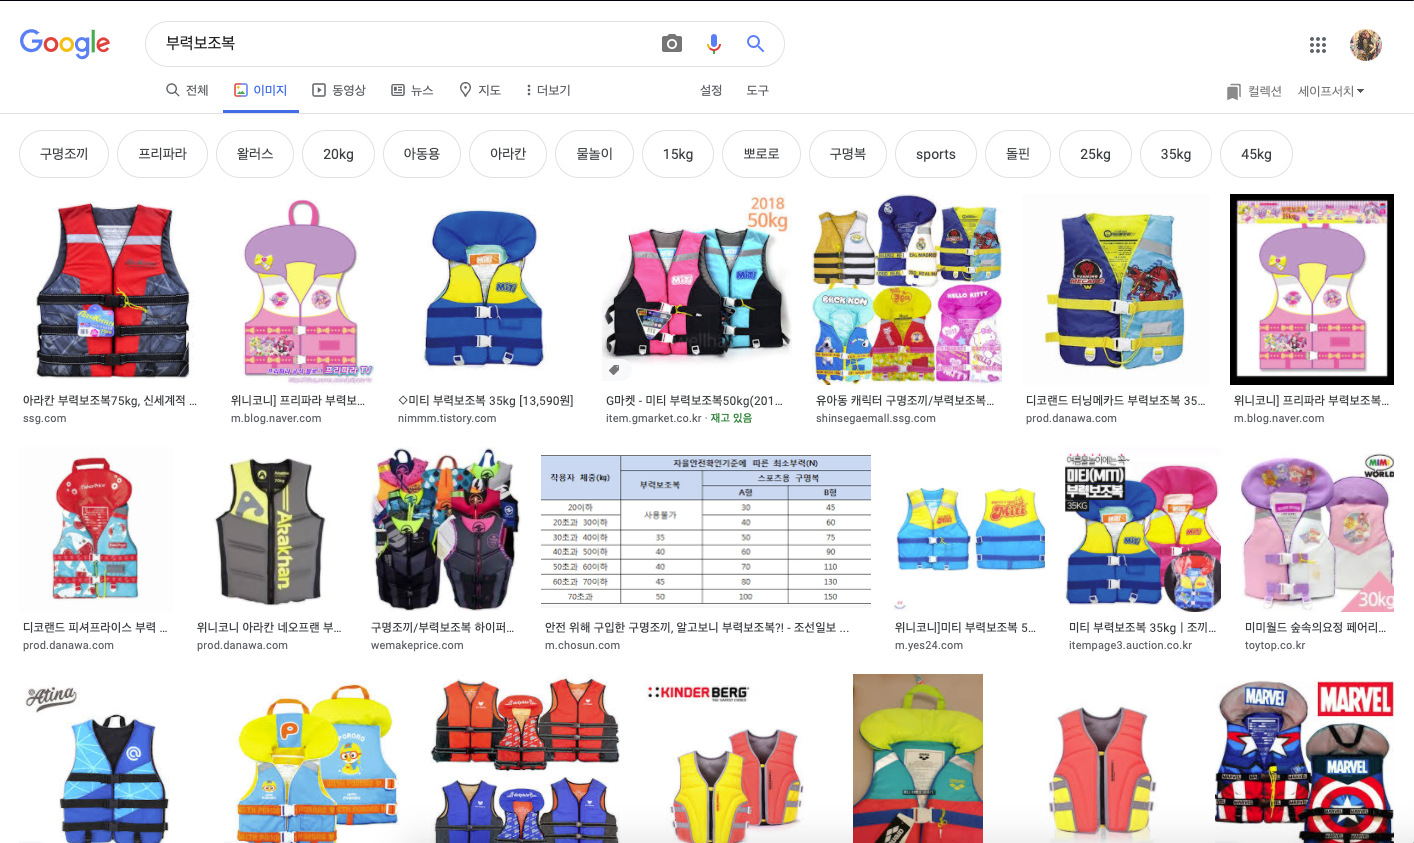This screenshot has height=843, width=1414.
Task: Open m.yes24.com source link
Action: tap(928, 645)
